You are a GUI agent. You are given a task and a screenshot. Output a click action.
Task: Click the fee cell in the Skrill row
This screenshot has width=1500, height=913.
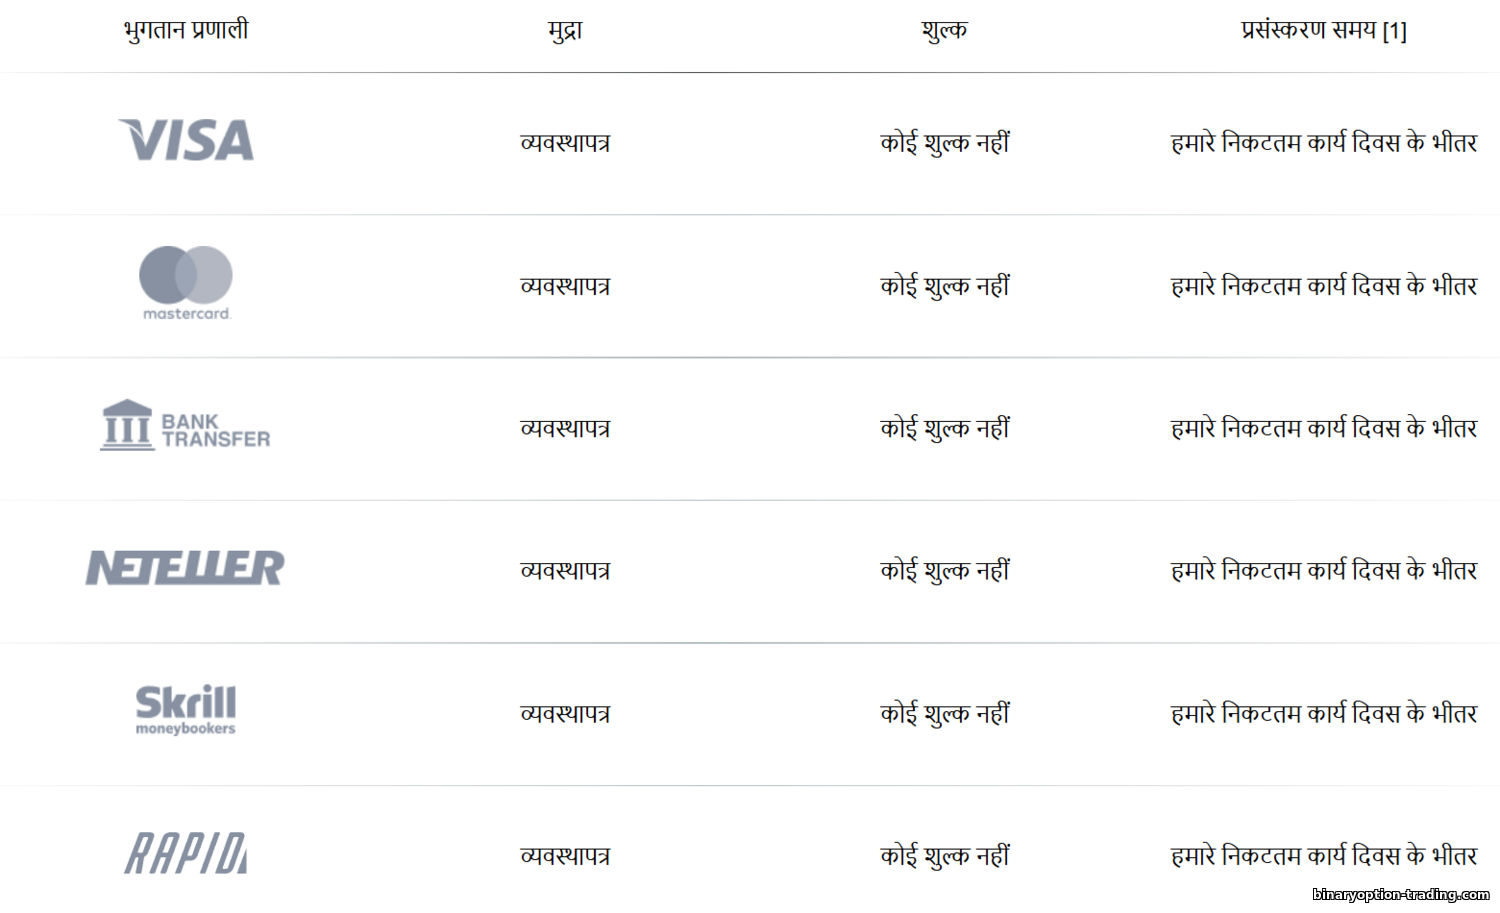(944, 713)
